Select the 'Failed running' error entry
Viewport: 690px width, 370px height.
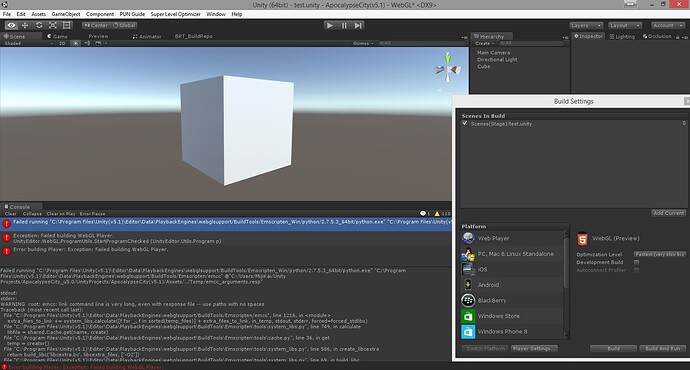[226, 223]
